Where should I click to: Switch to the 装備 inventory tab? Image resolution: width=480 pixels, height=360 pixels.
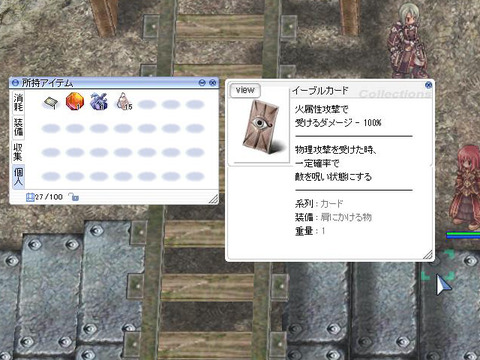18,127
